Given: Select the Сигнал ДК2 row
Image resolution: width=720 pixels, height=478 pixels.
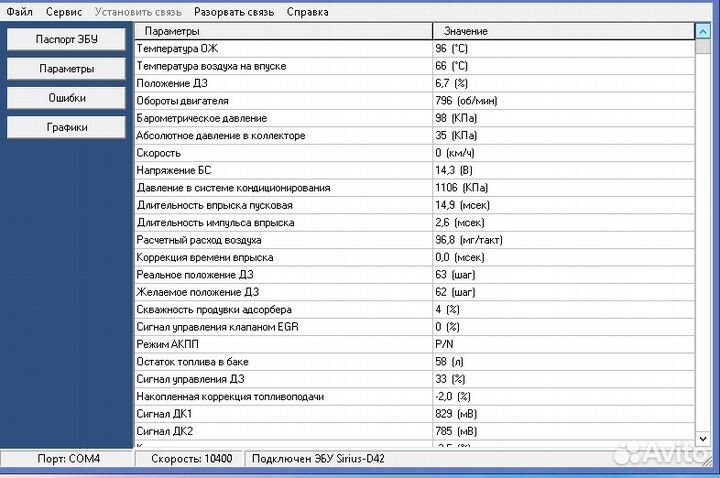Looking at the screenshot, I should tap(415, 432).
